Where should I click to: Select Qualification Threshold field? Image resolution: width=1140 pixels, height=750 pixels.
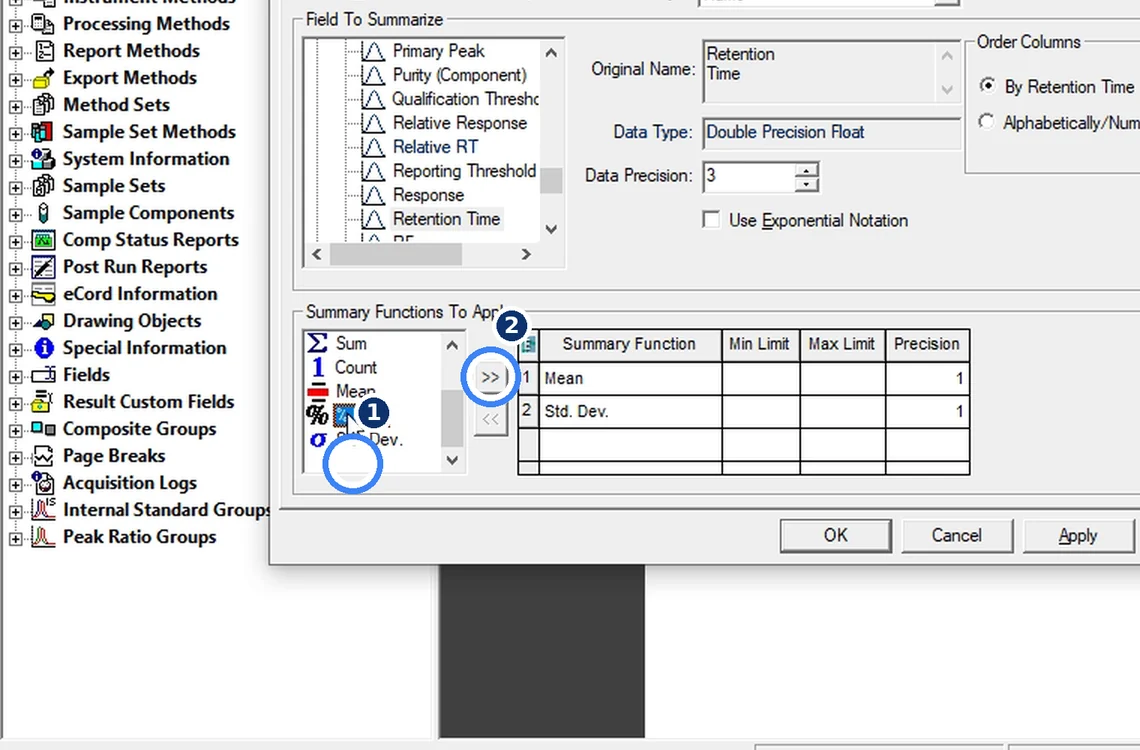coord(465,99)
